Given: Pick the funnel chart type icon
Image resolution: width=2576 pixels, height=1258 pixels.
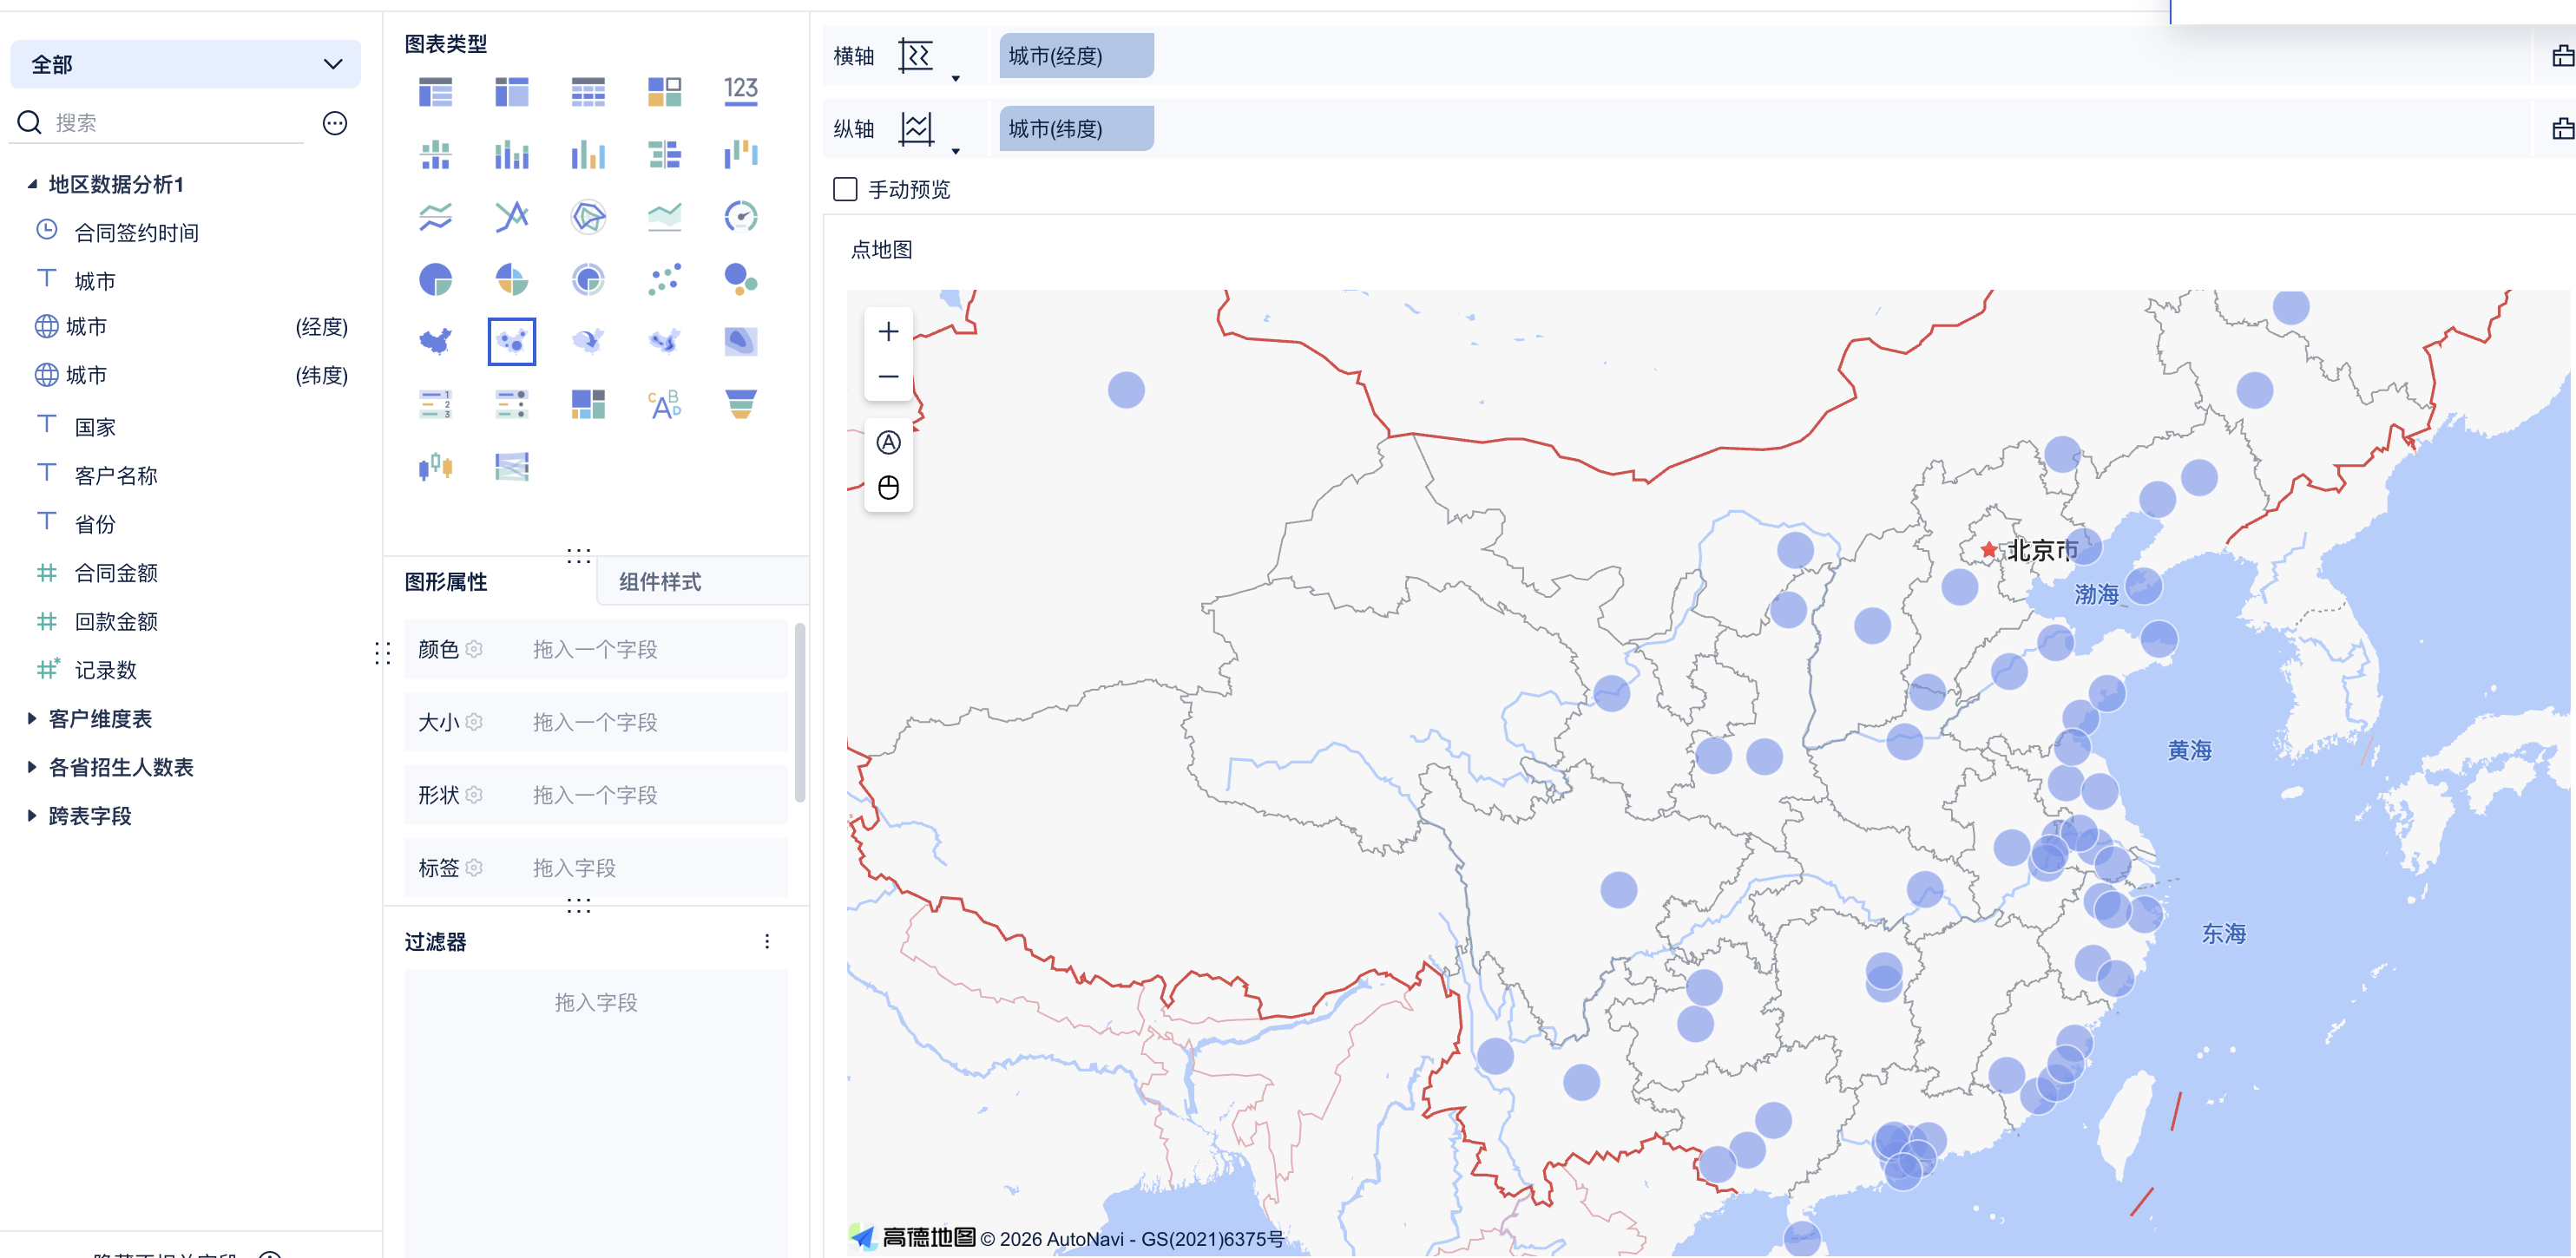Looking at the screenshot, I should (740, 404).
